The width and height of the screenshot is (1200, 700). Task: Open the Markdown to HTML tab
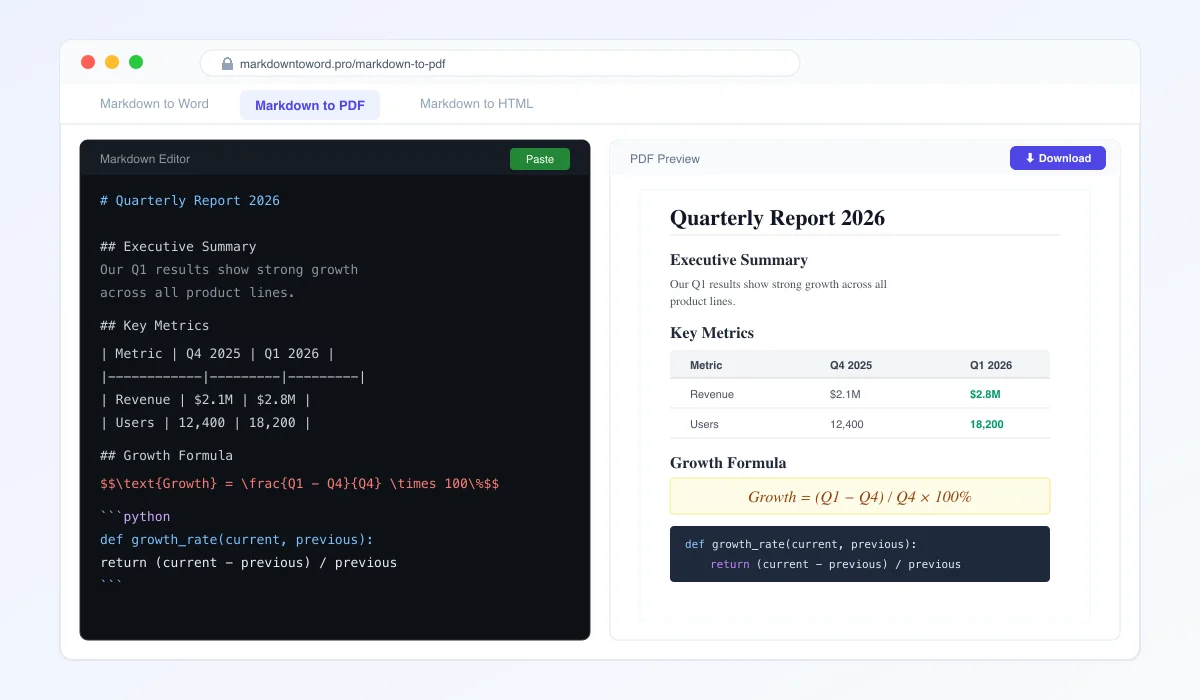[x=476, y=104]
